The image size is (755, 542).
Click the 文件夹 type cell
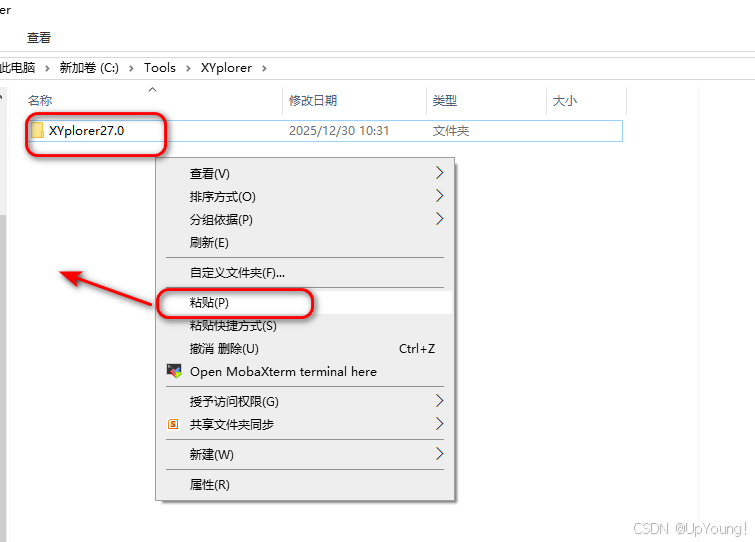pyautogui.click(x=451, y=131)
